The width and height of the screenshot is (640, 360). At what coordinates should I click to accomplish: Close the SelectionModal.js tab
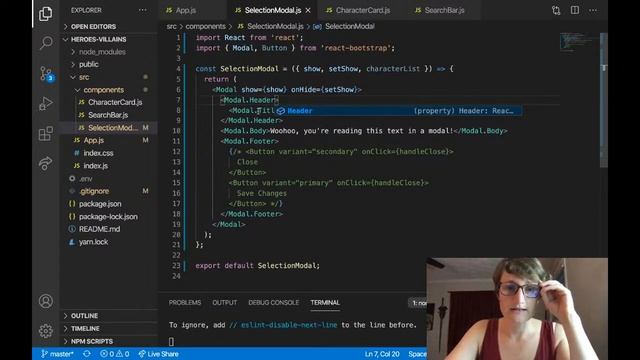308,10
